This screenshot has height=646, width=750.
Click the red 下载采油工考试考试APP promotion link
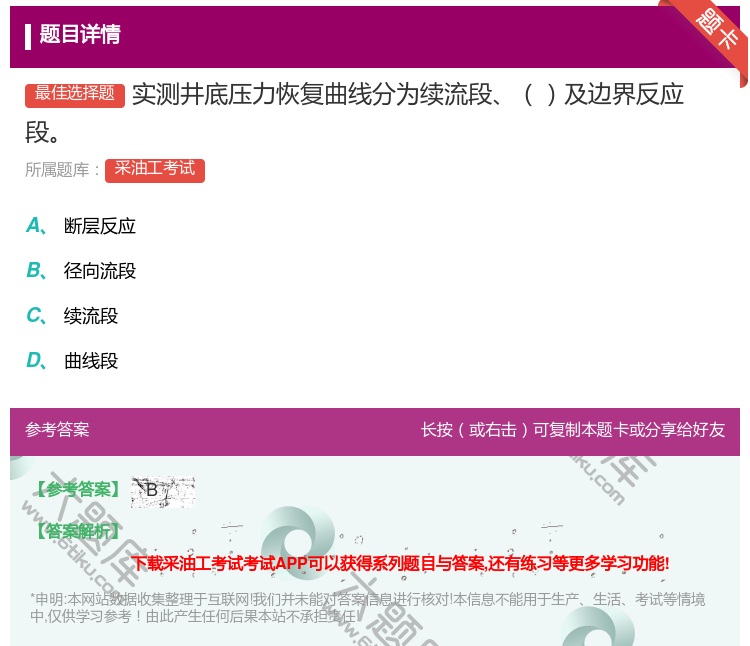point(400,563)
